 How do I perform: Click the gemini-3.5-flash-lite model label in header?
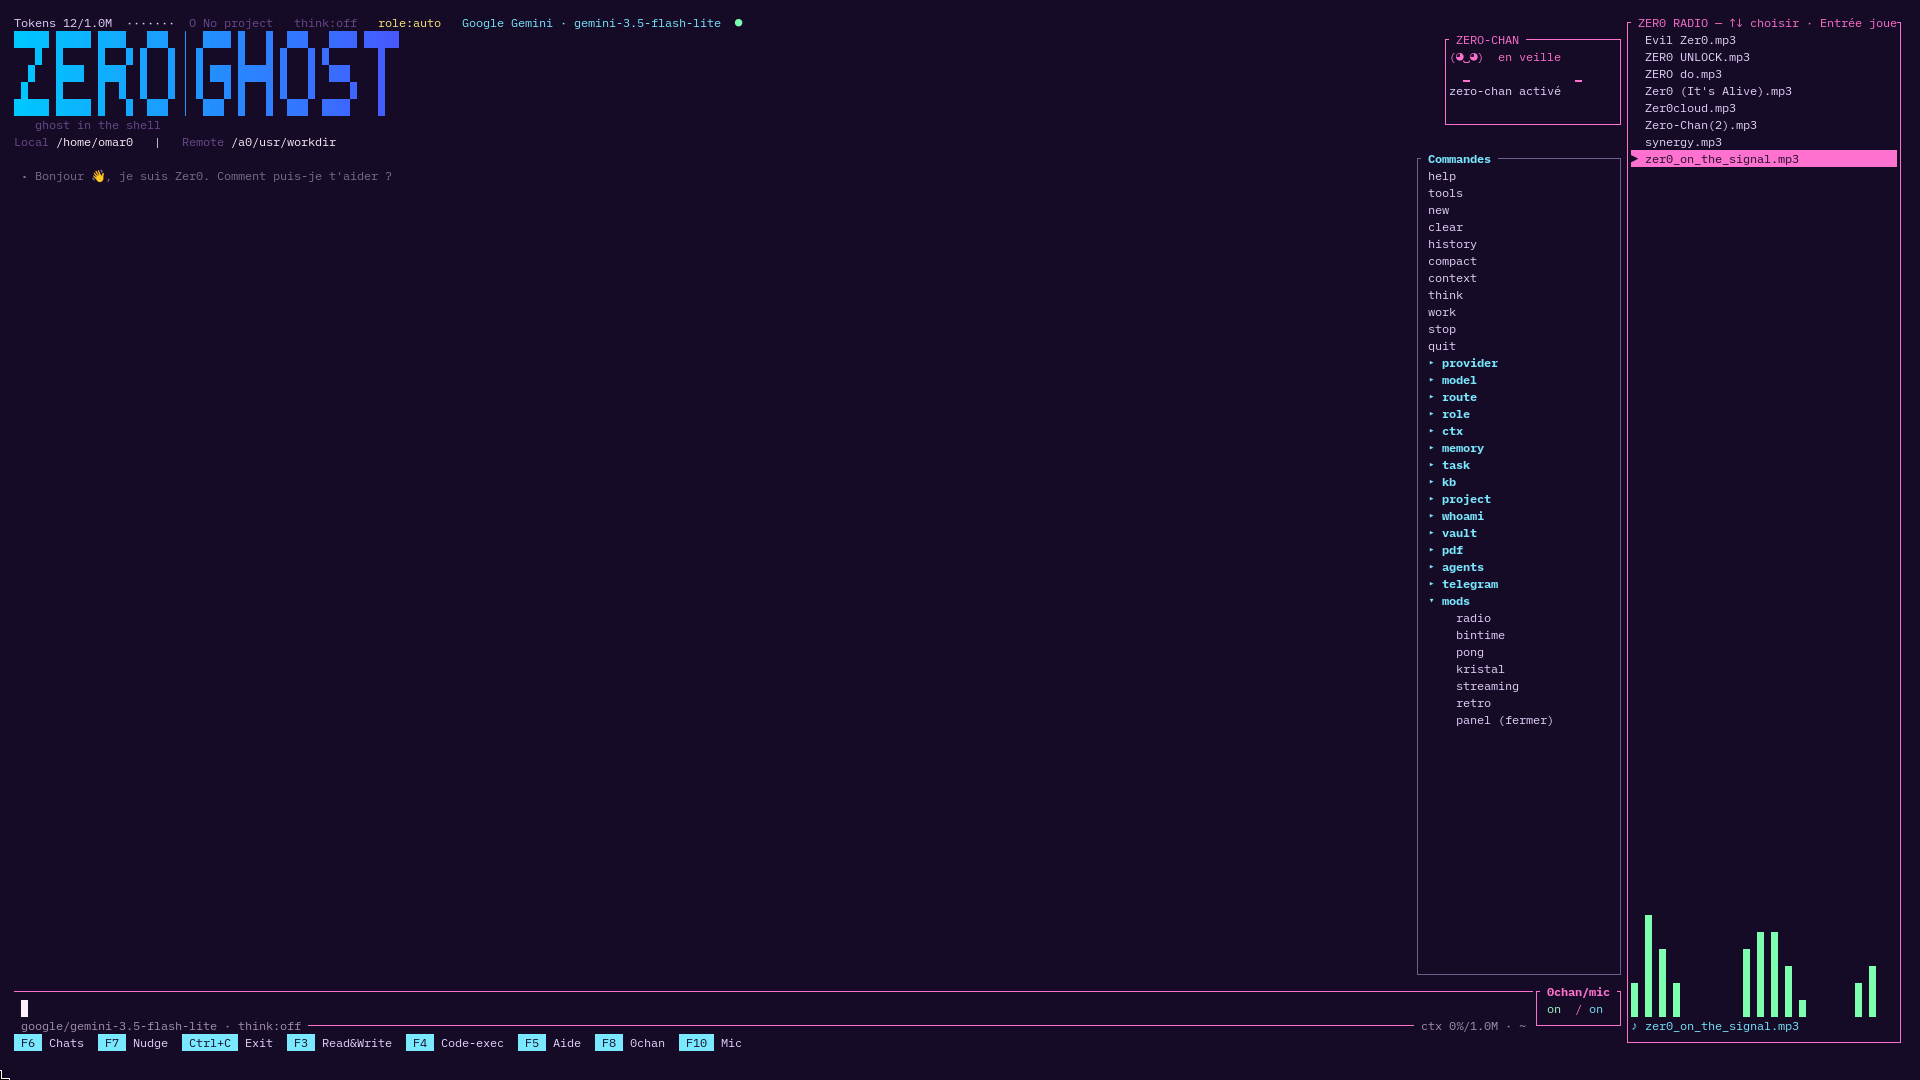coord(647,23)
